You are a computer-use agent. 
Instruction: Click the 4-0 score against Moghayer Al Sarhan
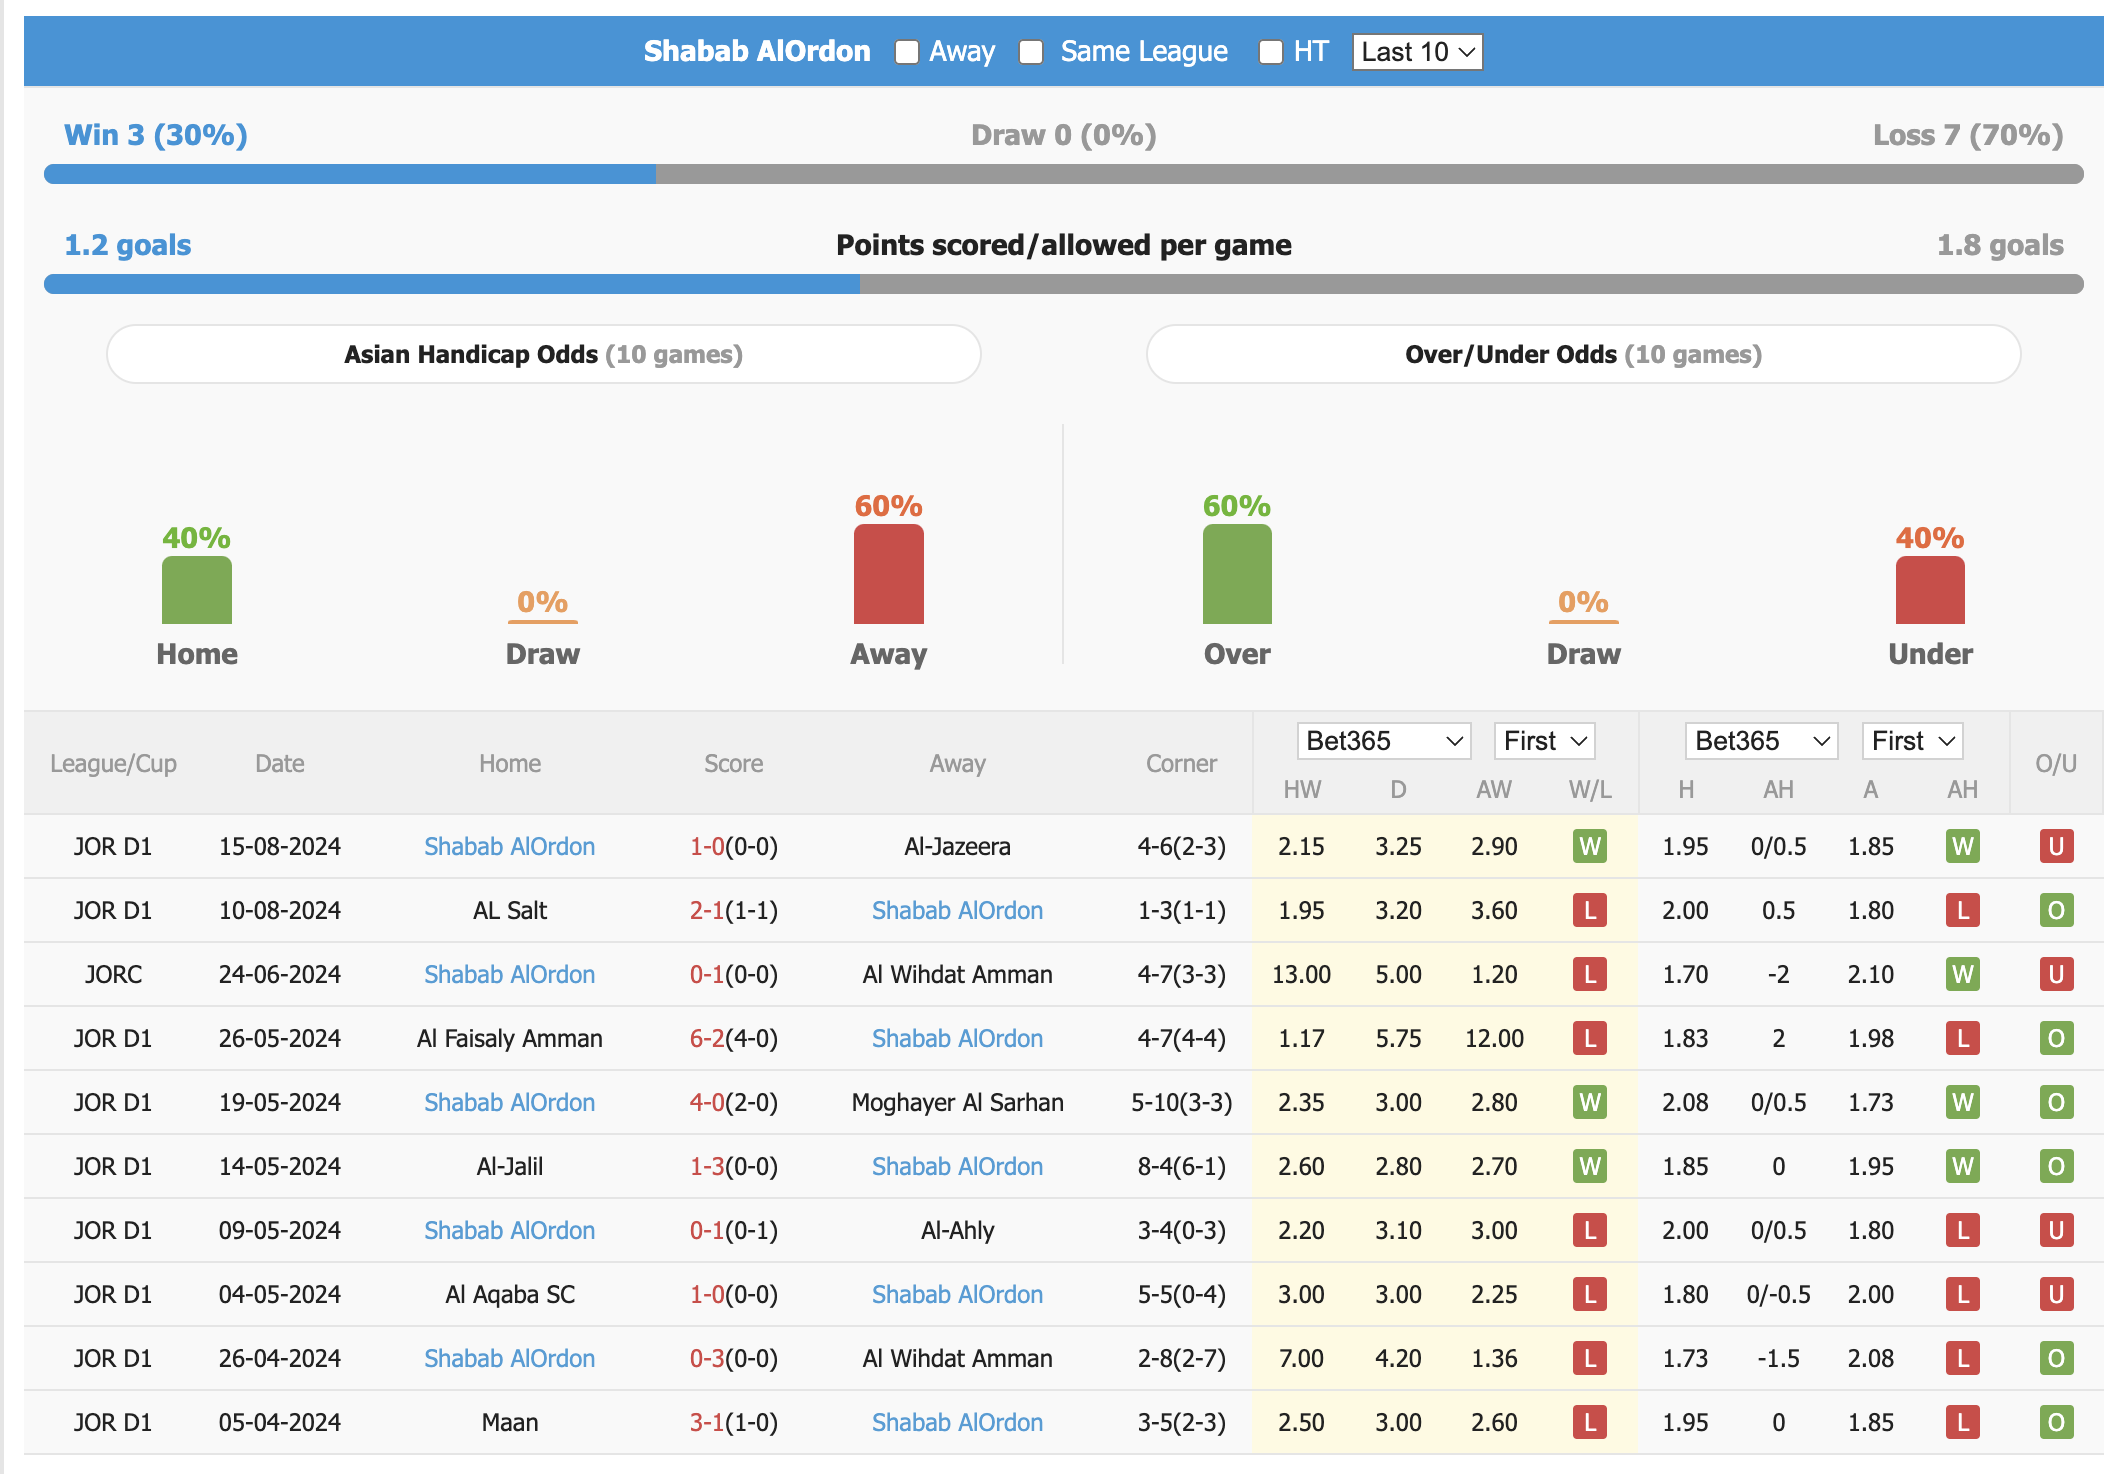[707, 1102]
